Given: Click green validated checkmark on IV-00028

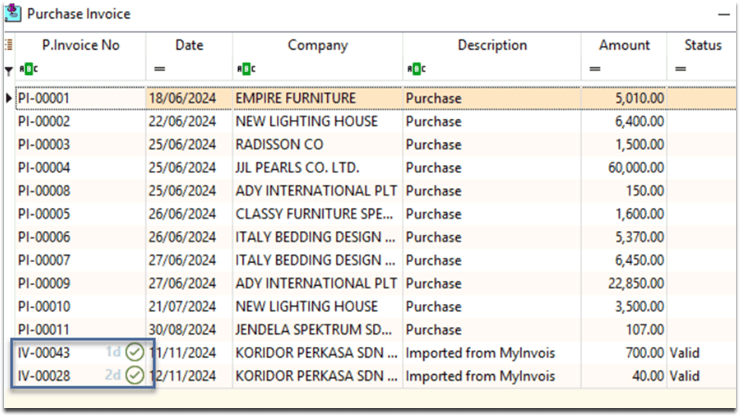Looking at the screenshot, I should point(135,376).
